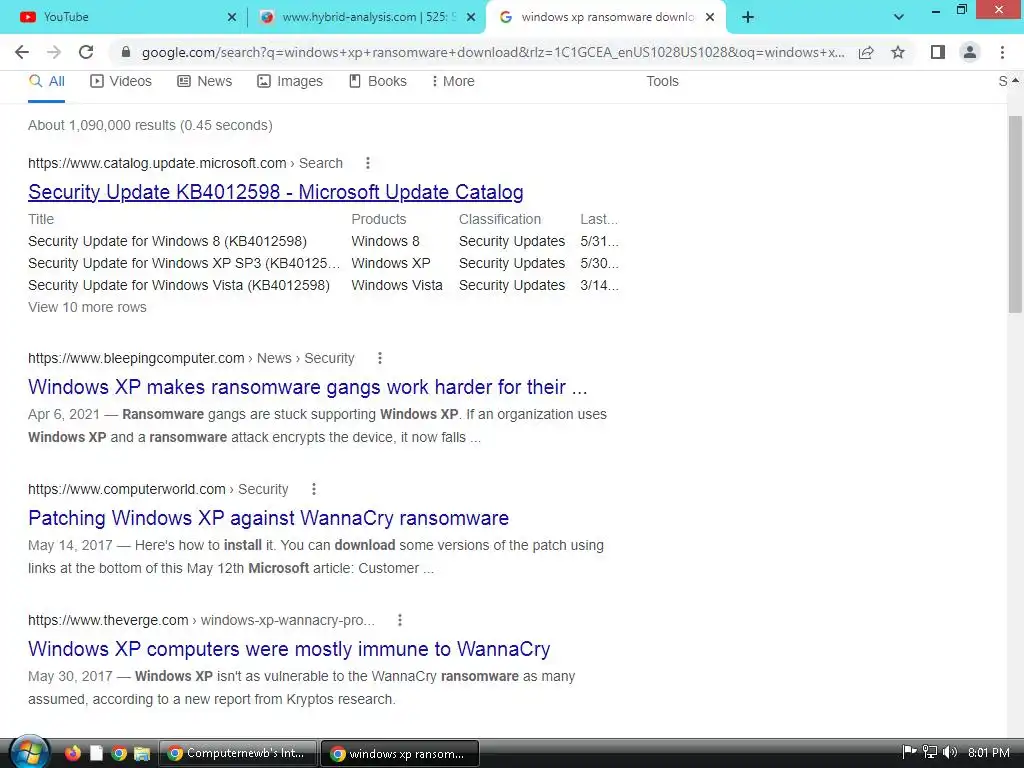Close the windows xp ransomware search tab

click(x=710, y=17)
